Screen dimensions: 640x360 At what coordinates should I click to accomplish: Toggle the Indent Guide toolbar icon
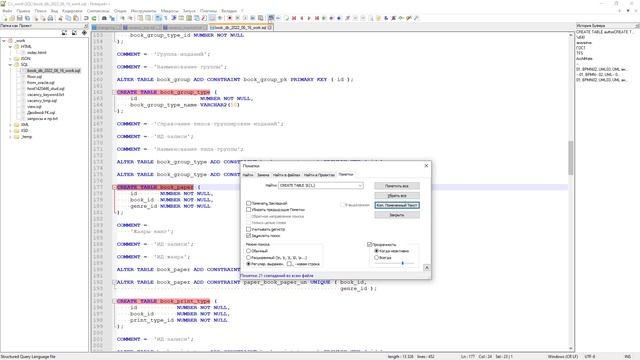[173, 18]
